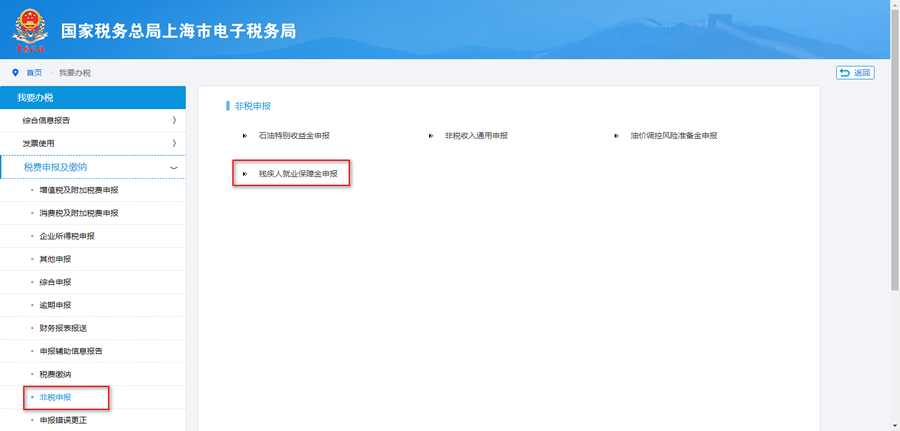The image size is (900, 431).
Task: Open 首页 breadcrumb link
Action: pos(34,73)
